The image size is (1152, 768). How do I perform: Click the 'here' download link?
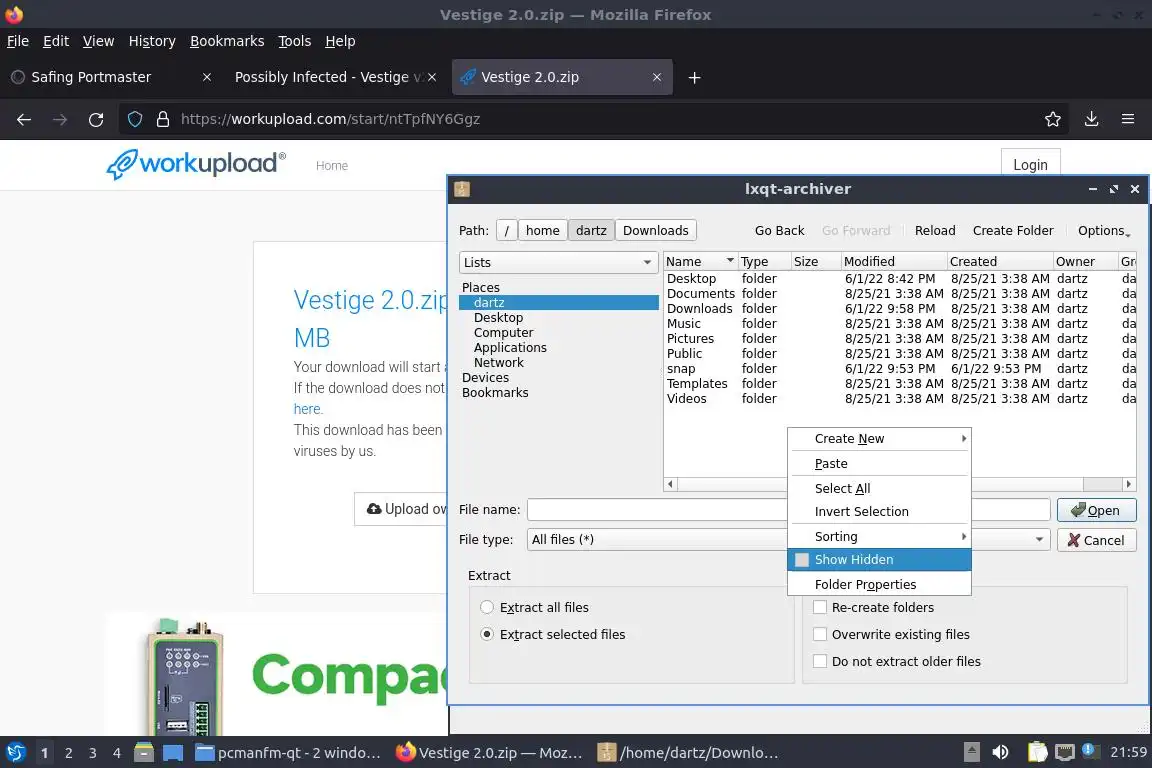(x=307, y=409)
